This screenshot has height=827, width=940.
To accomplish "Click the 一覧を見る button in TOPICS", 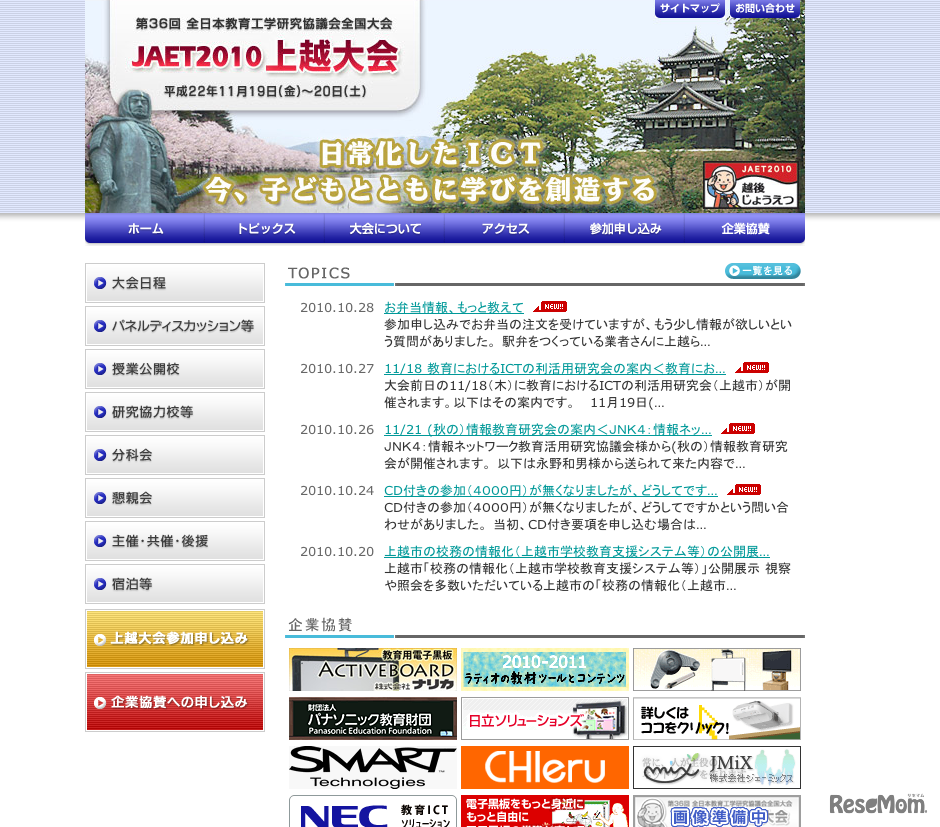I will (762, 271).
